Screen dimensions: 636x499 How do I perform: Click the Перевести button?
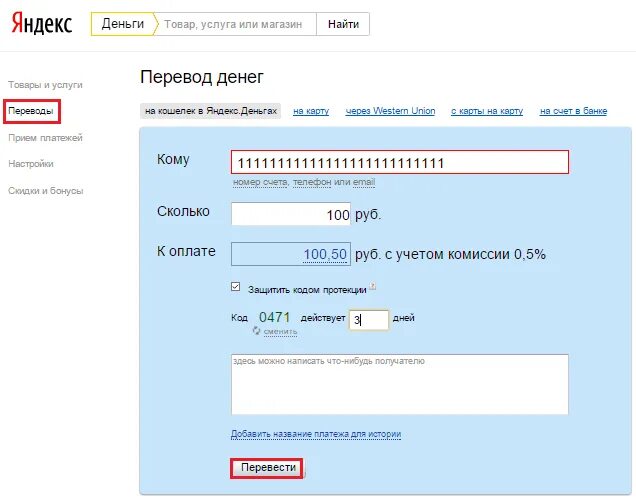coord(267,468)
